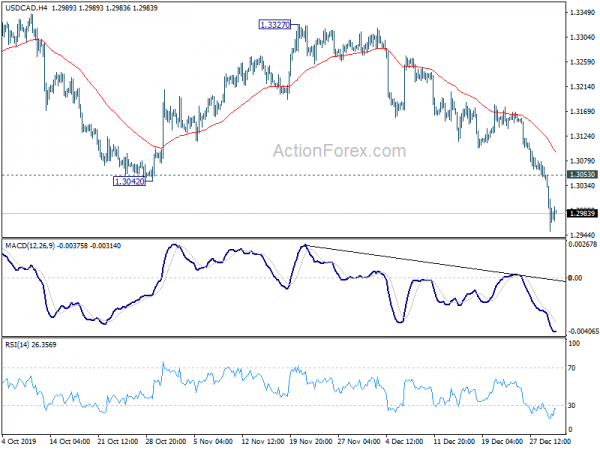Click the 14 Oct 04:00 time label

(x=69, y=441)
